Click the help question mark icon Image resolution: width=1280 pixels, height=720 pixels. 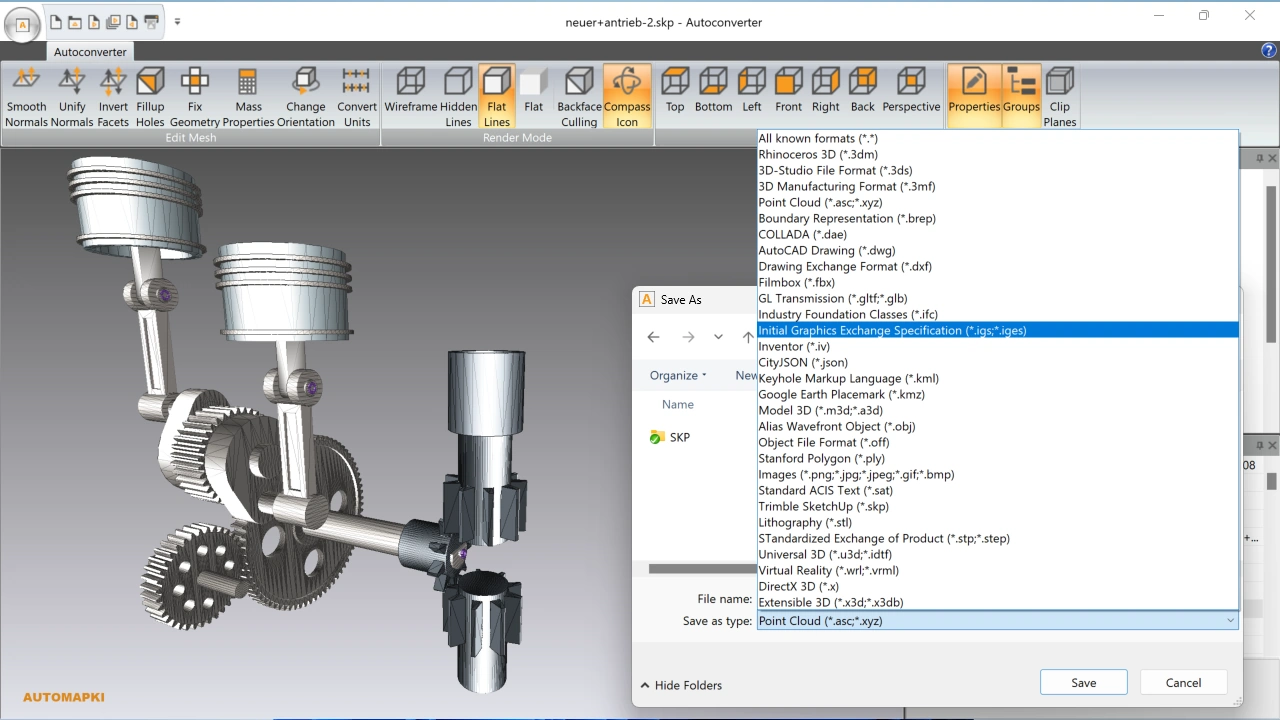(1269, 51)
